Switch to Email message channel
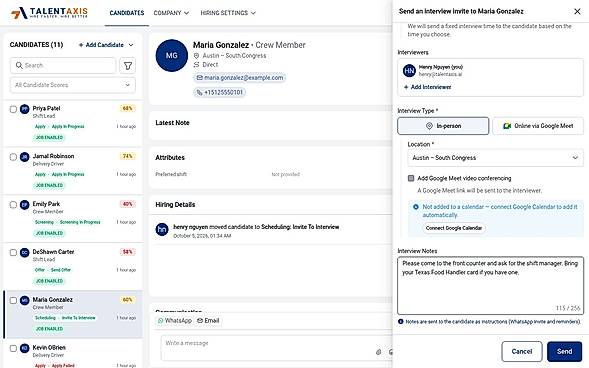589x368 pixels. [208, 321]
